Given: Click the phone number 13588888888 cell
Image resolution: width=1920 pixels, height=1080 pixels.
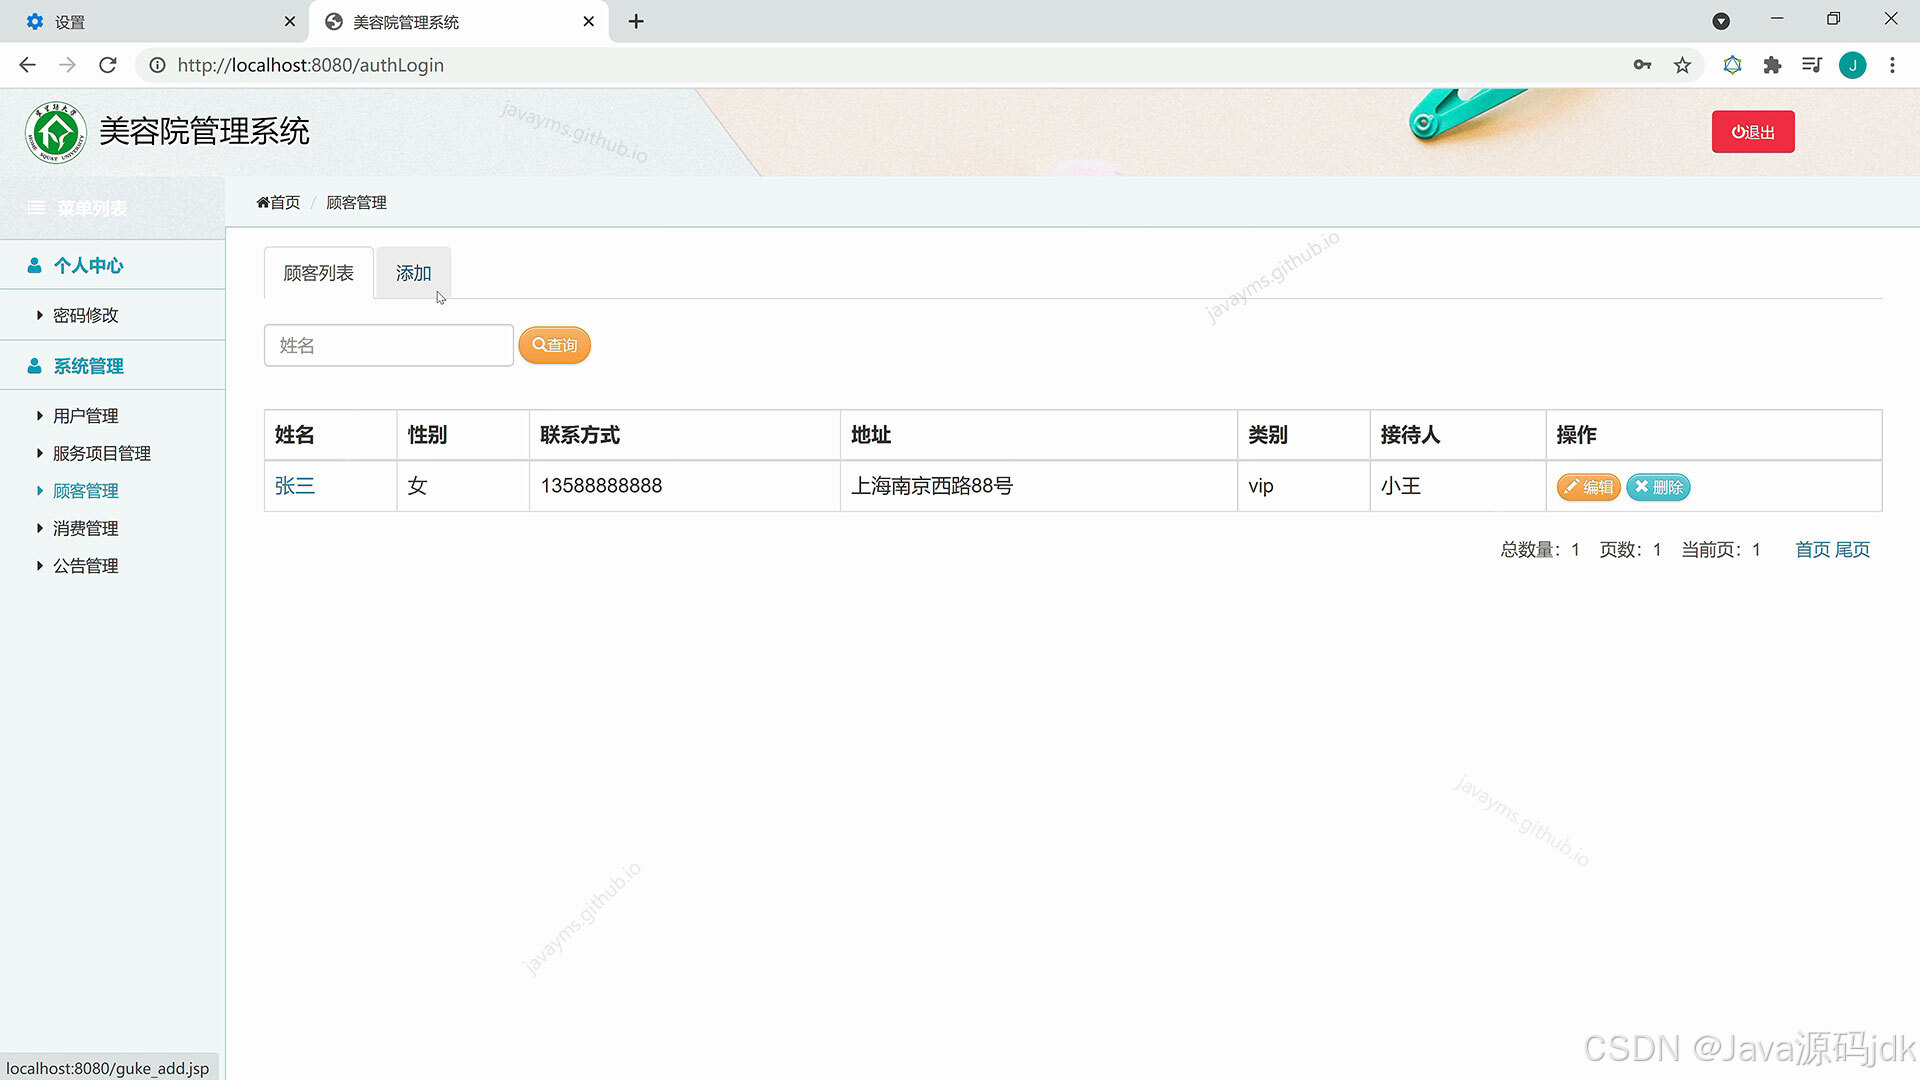Looking at the screenshot, I should (684, 486).
